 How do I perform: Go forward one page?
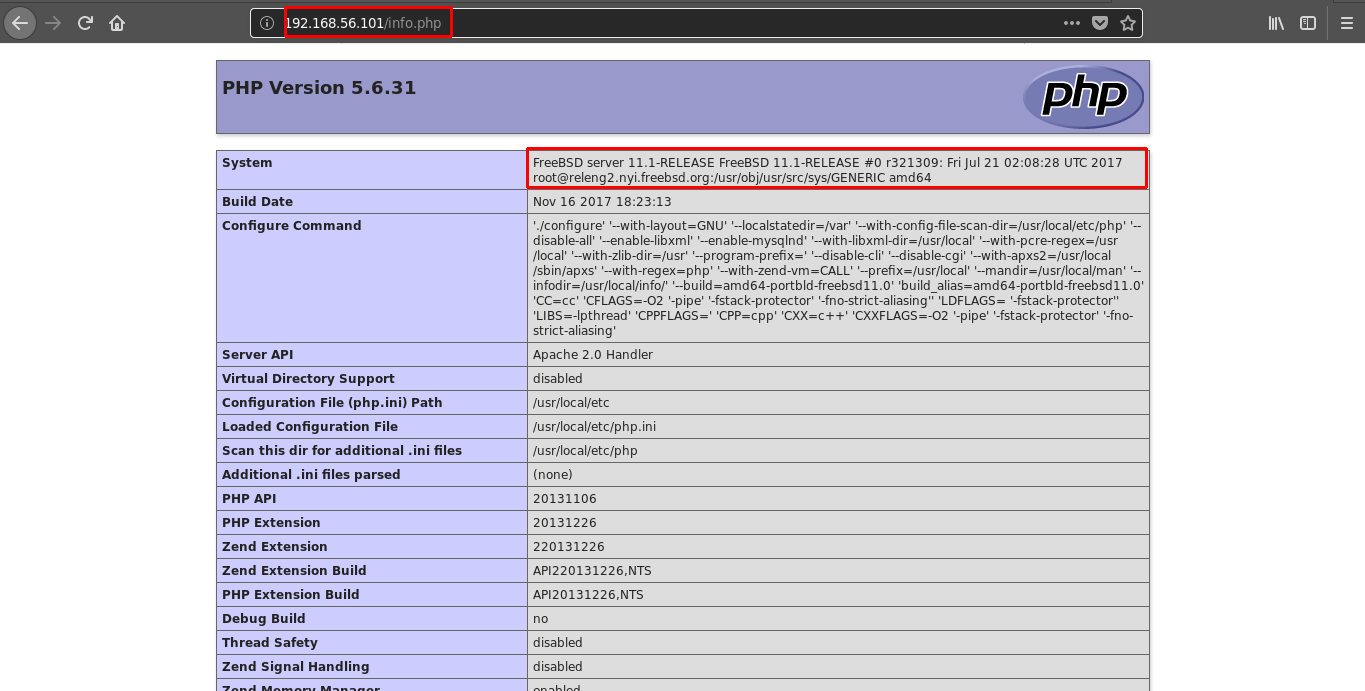53,23
